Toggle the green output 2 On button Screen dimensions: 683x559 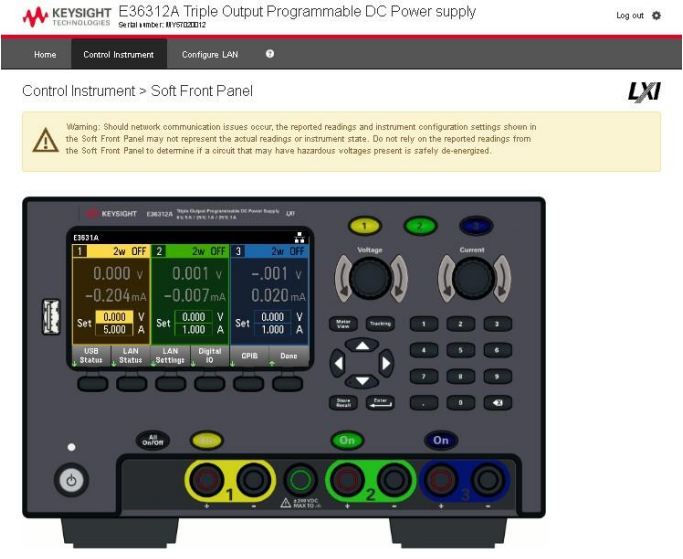[347, 440]
